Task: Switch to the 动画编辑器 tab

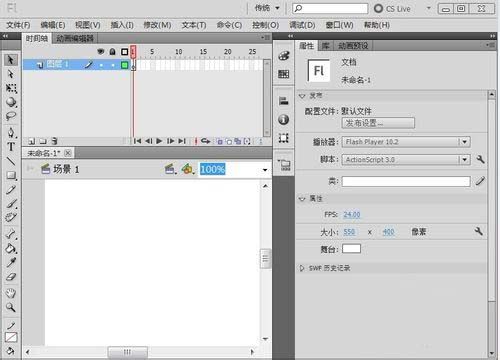Action: point(75,38)
